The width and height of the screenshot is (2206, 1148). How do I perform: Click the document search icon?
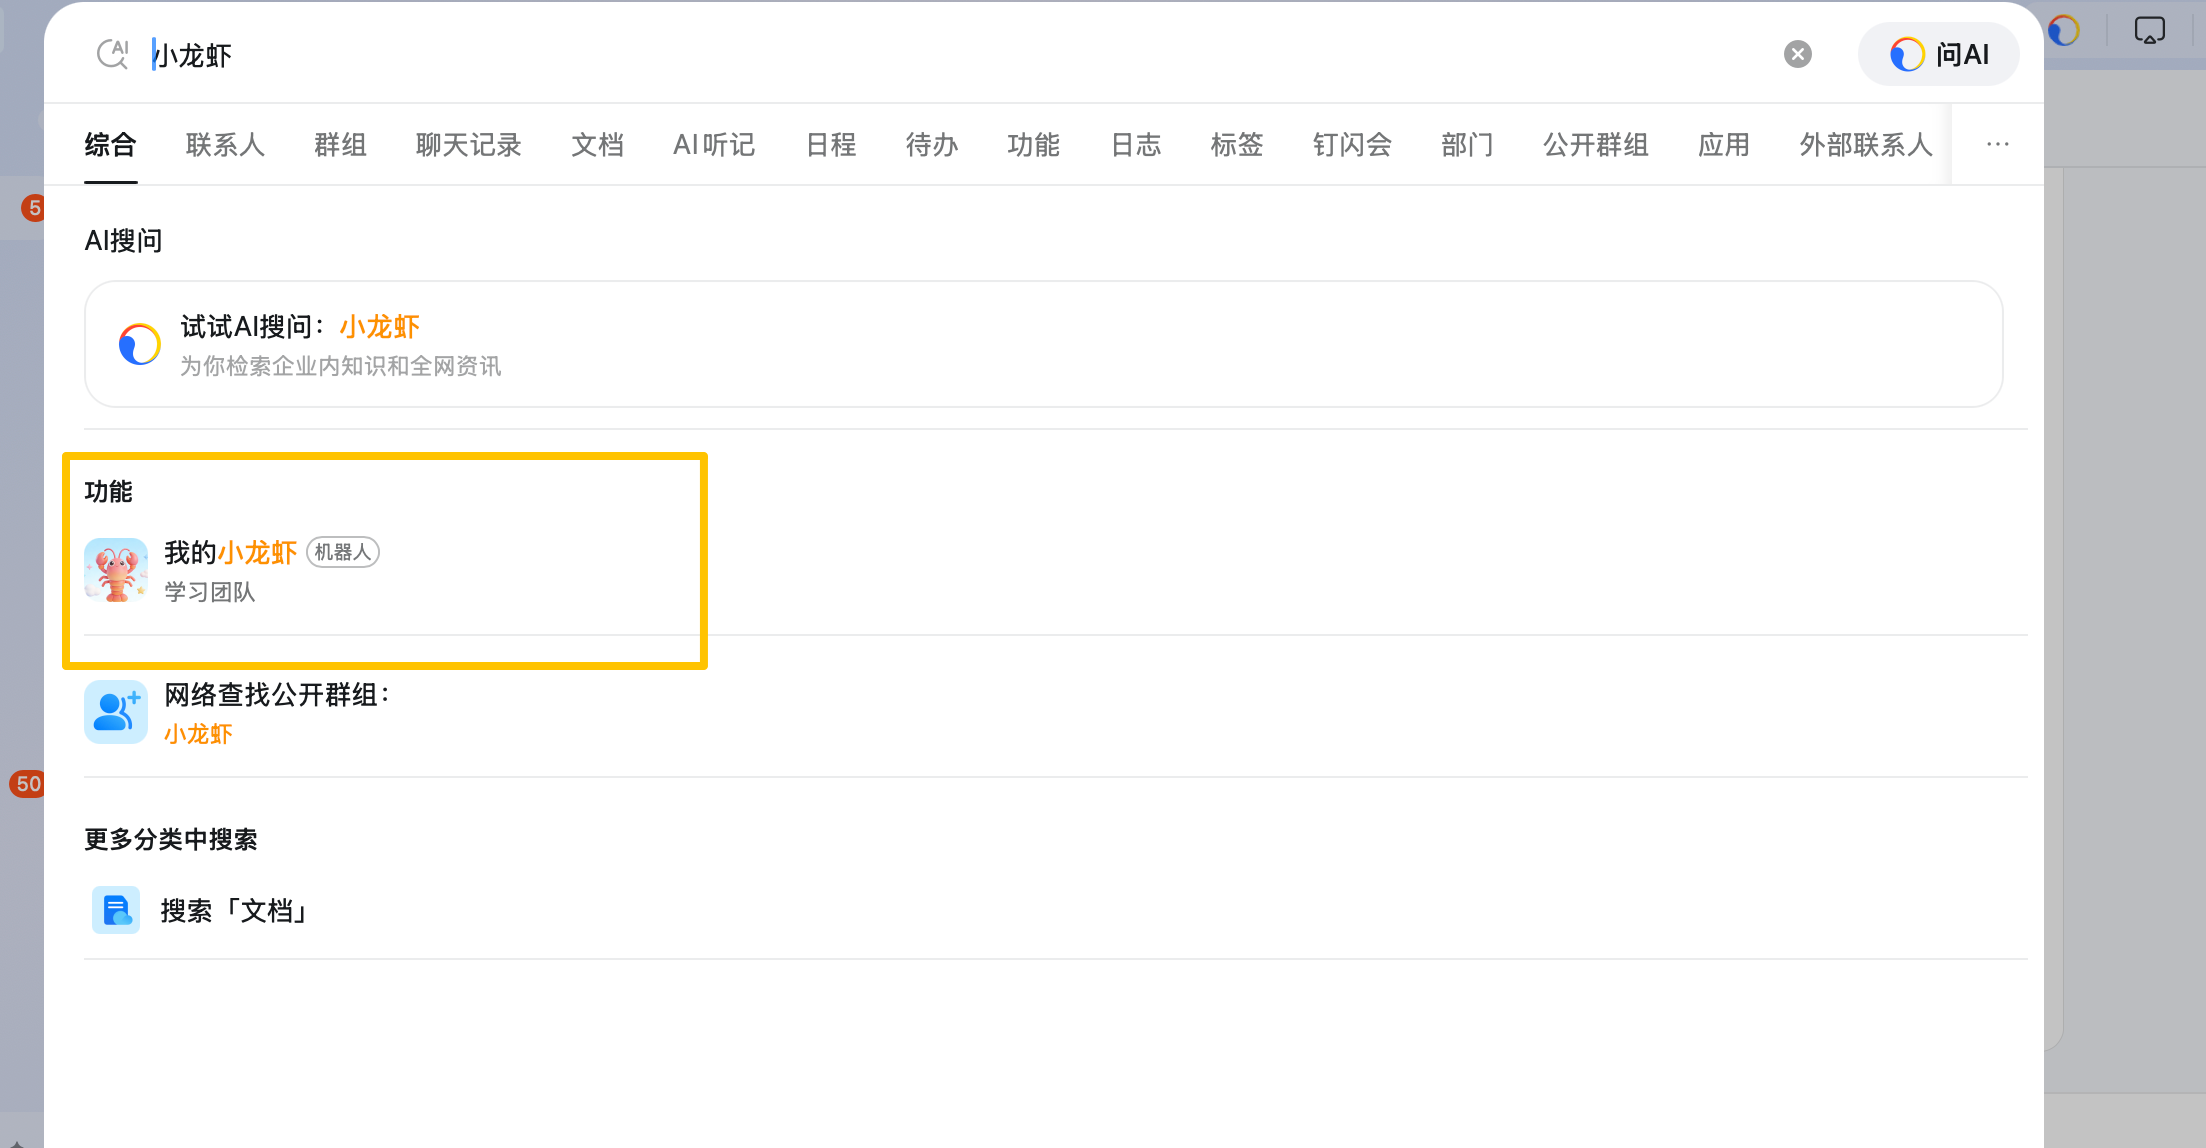[x=116, y=910]
